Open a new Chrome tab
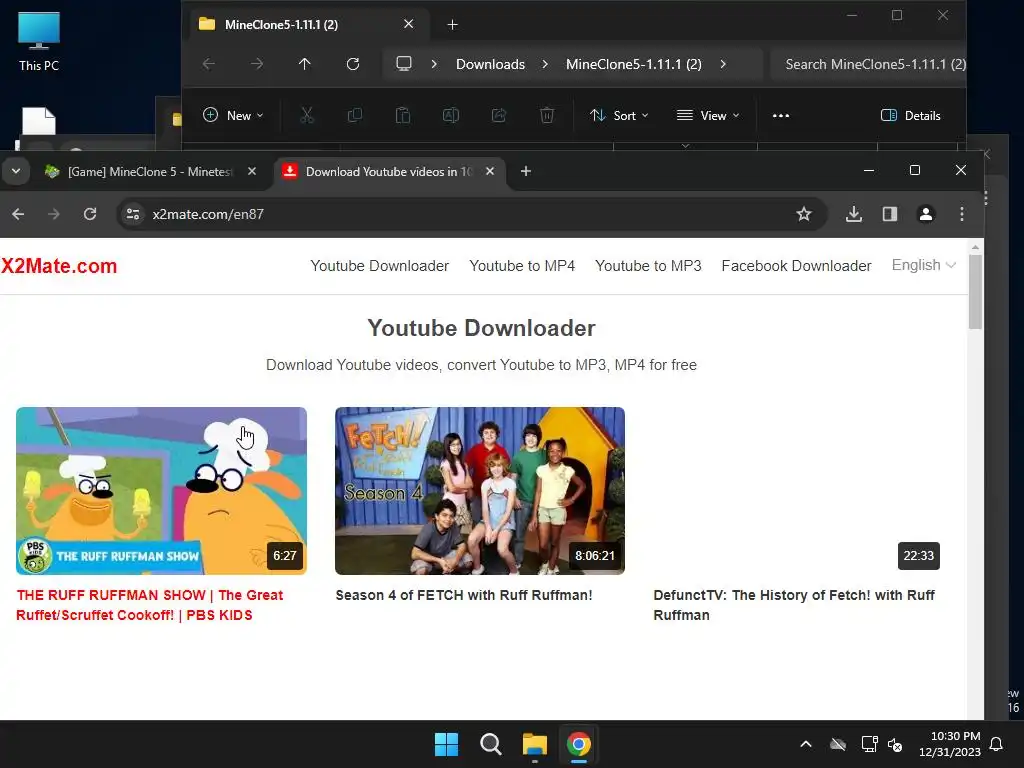Image resolution: width=1024 pixels, height=768 pixels. tap(526, 171)
